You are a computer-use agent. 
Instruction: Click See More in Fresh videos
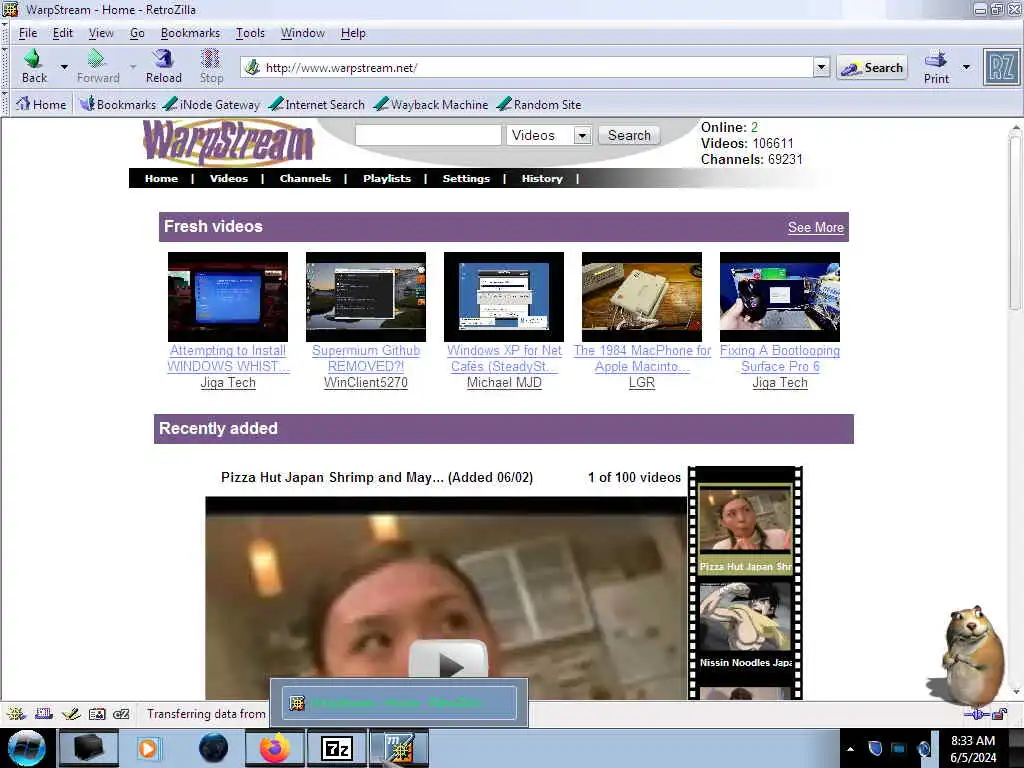click(816, 227)
